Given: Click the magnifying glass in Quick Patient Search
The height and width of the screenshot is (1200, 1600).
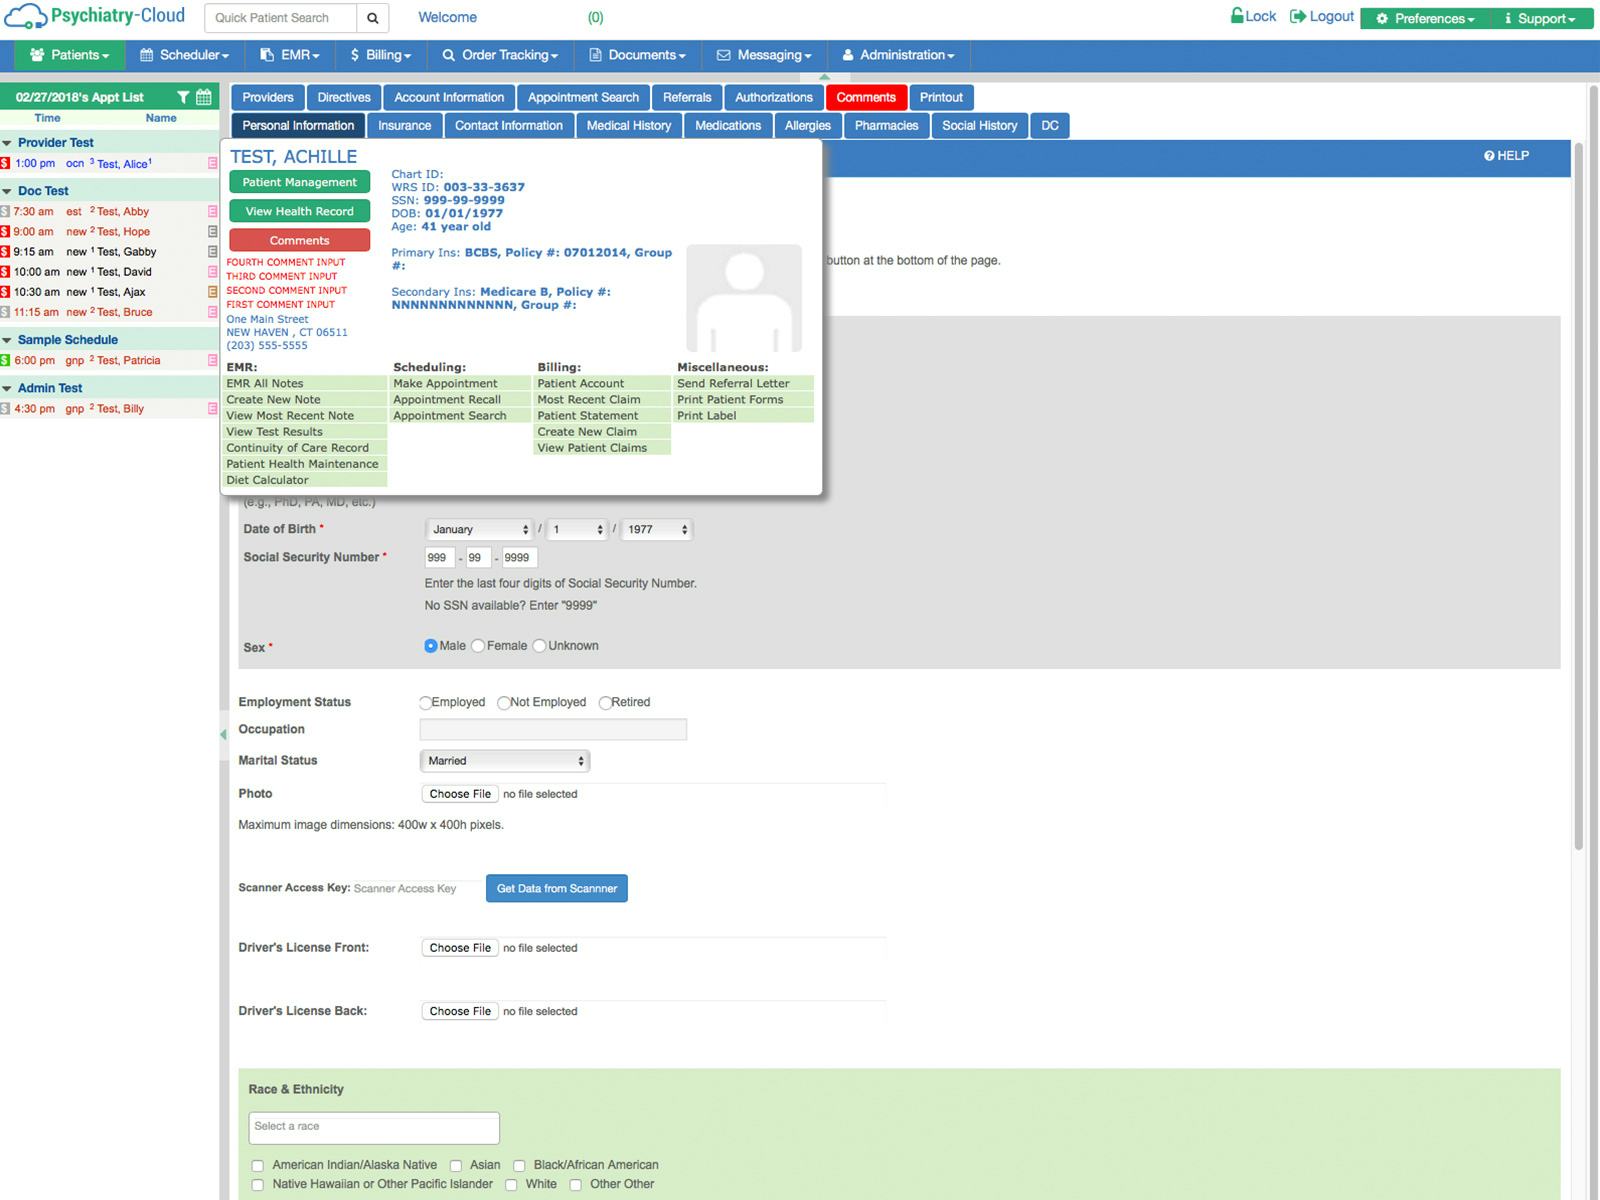Looking at the screenshot, I should tap(372, 17).
